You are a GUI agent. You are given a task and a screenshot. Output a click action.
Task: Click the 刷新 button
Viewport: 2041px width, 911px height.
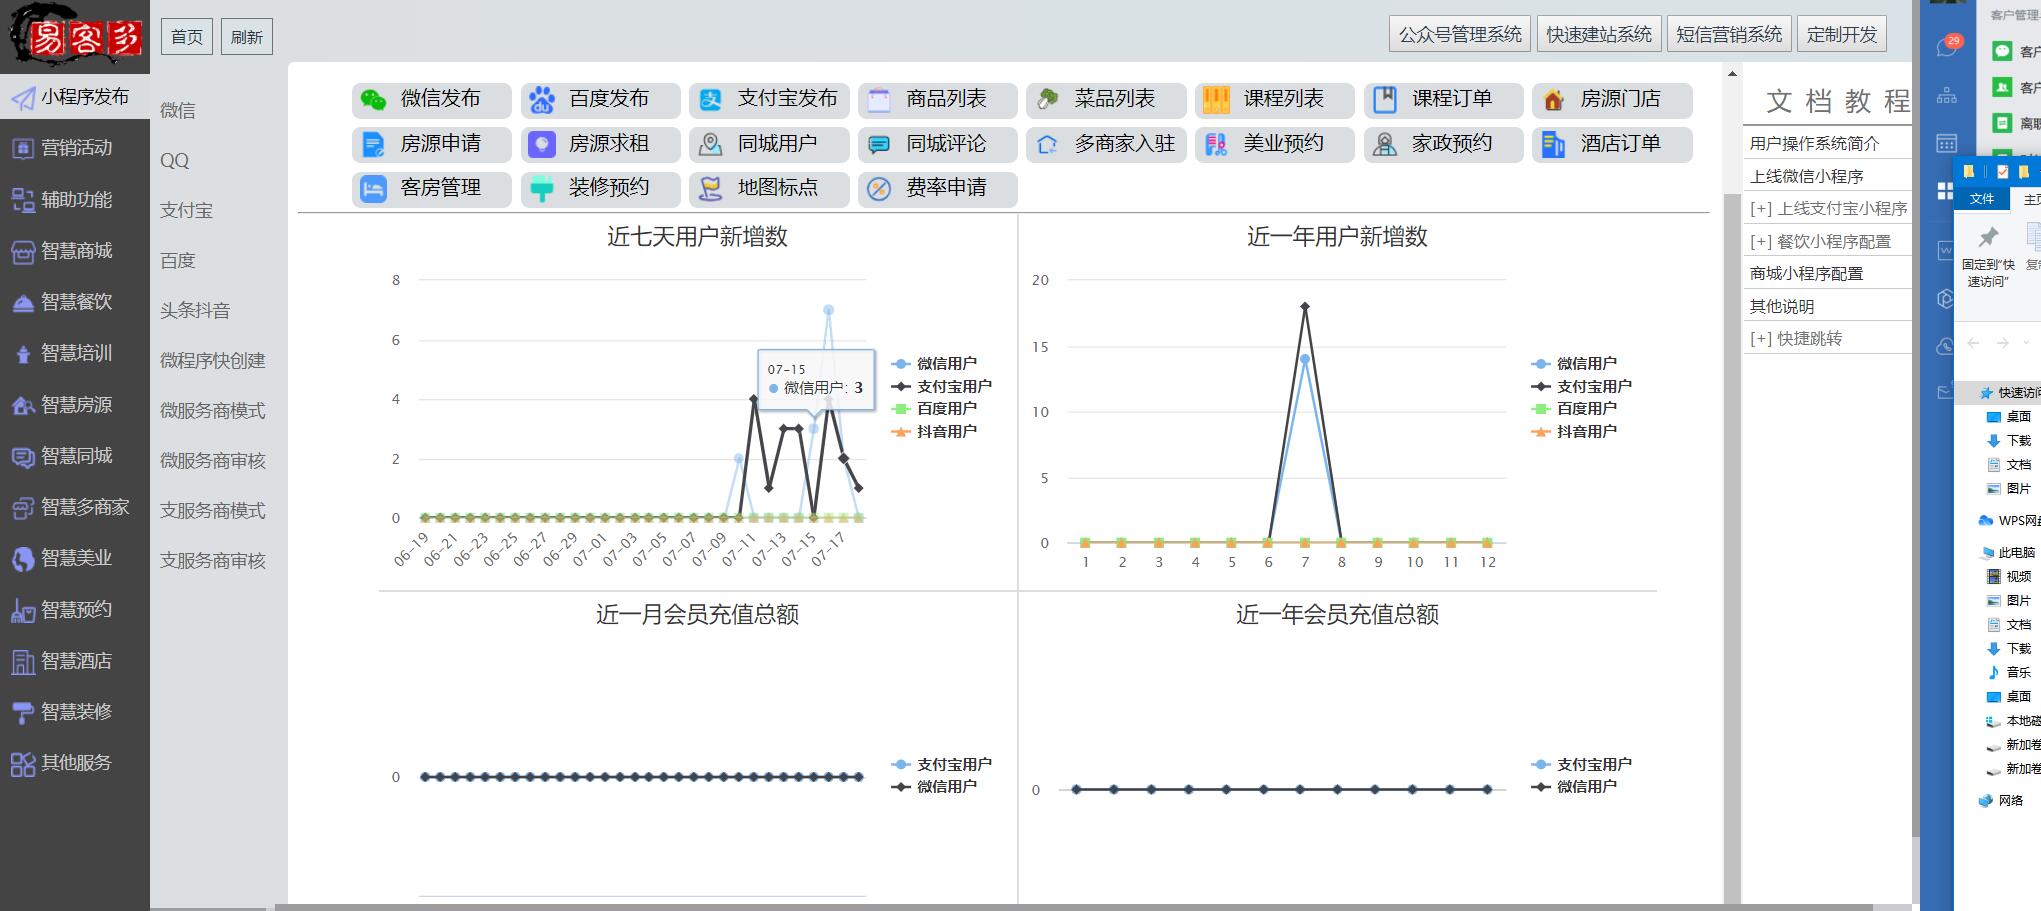(x=246, y=37)
